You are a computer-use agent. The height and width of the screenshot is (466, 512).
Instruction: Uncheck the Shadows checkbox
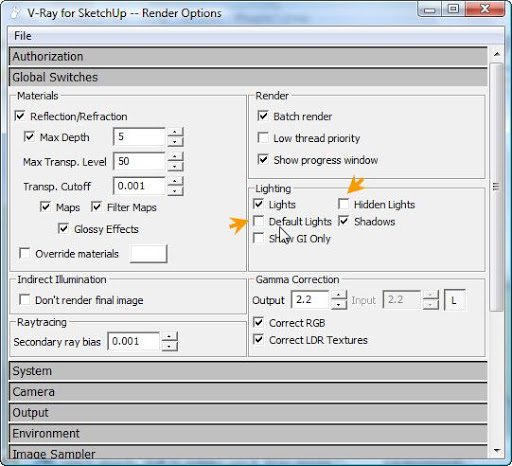[343, 221]
